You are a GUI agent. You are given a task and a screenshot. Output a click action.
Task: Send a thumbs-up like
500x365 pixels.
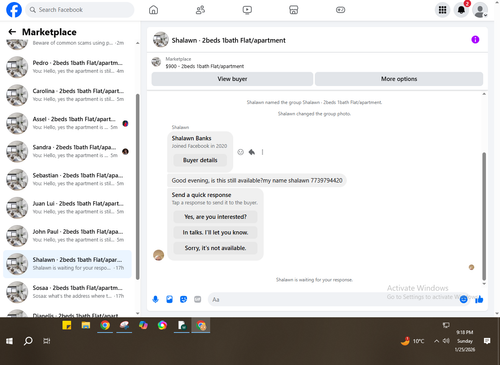pos(479,299)
